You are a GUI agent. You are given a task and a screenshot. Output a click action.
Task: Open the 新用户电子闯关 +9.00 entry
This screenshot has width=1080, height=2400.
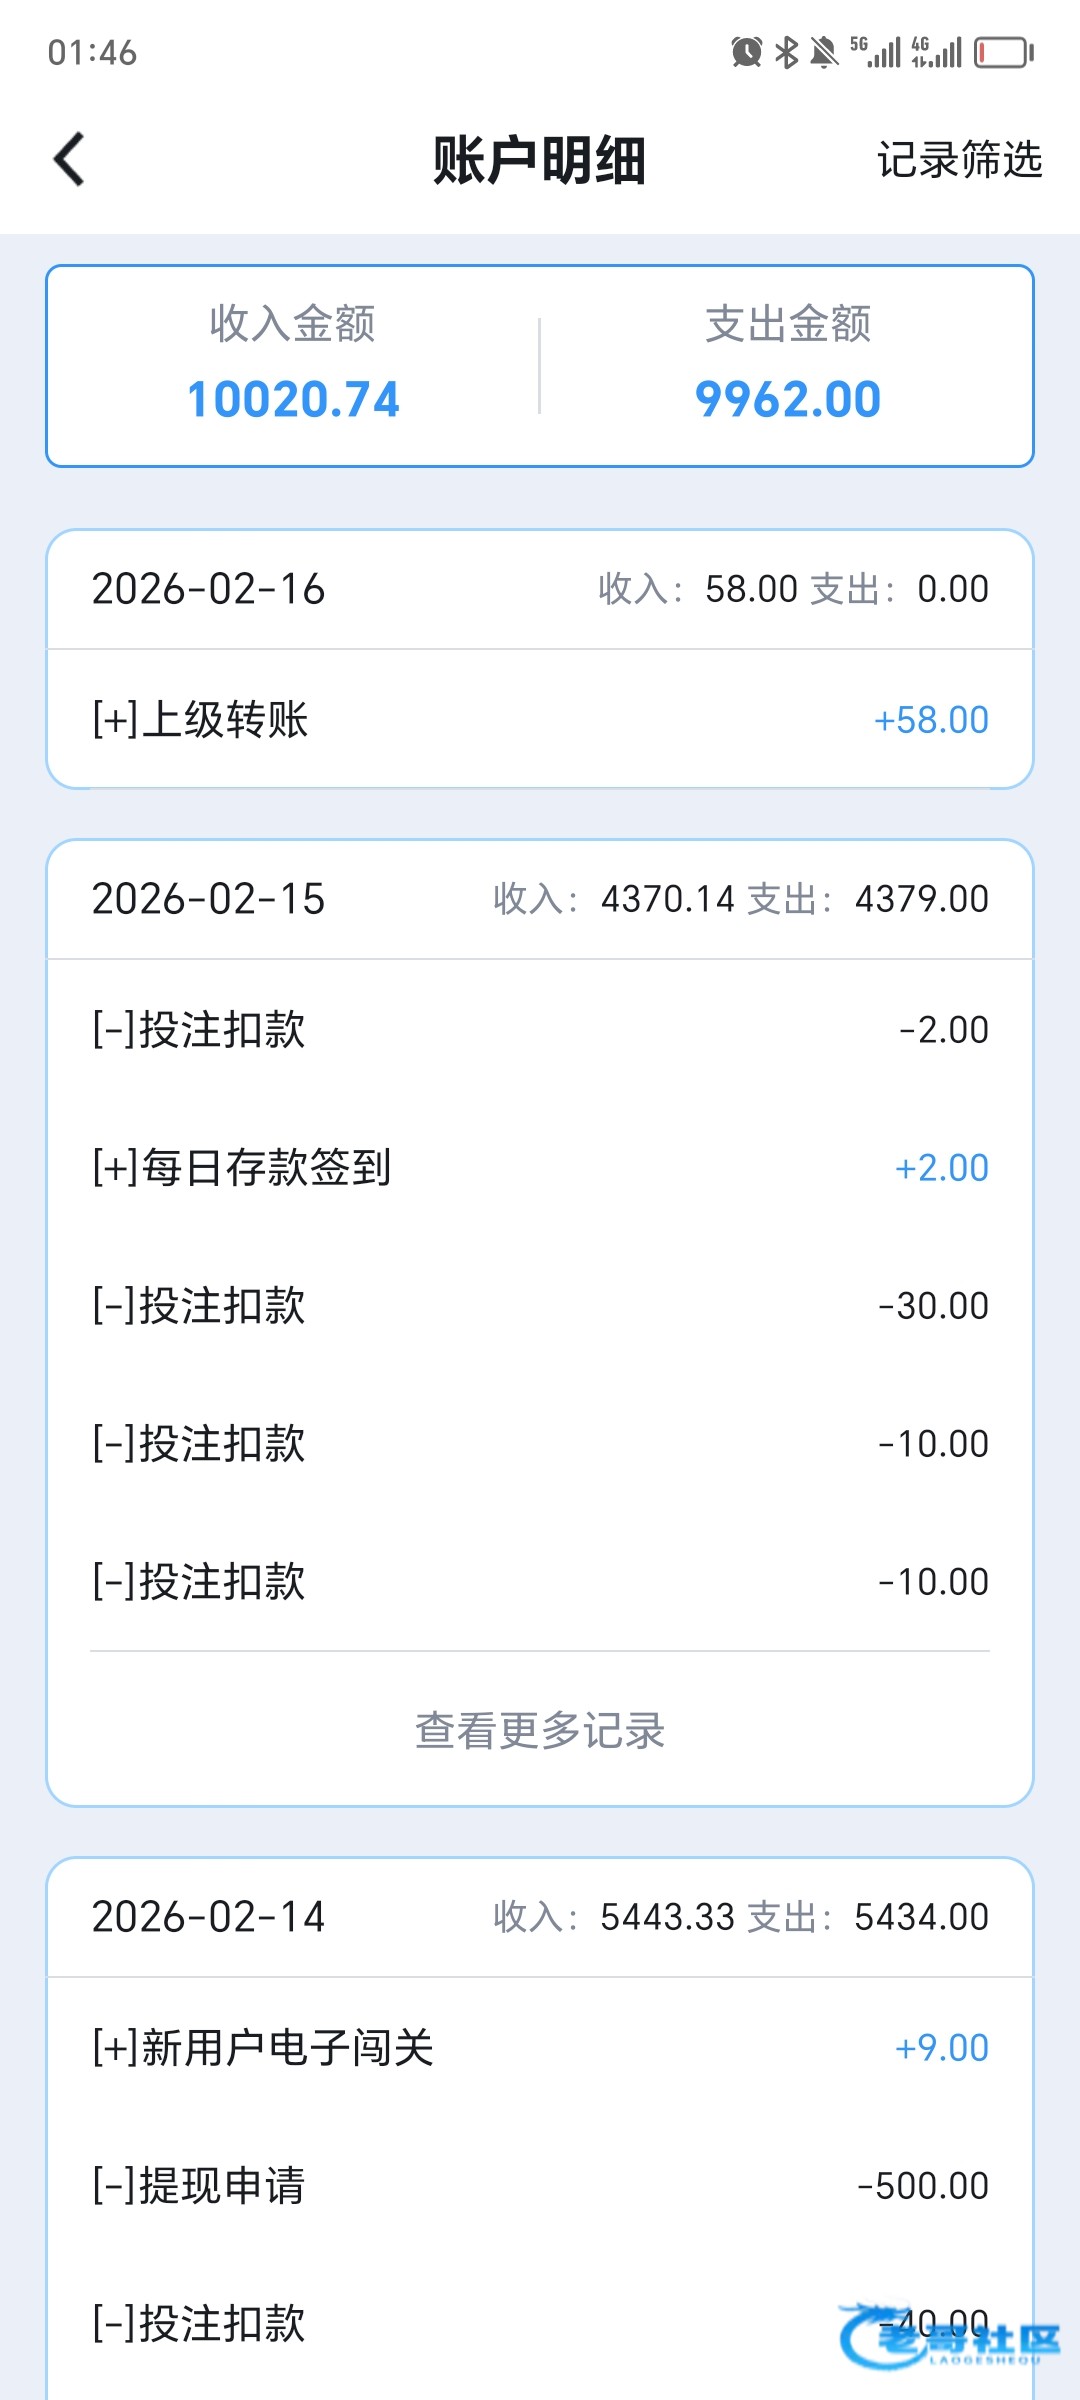pyautogui.click(x=540, y=2048)
